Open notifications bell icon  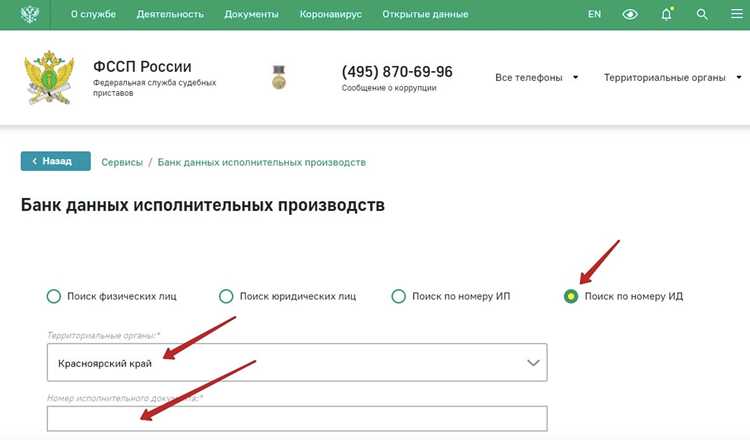tap(666, 14)
